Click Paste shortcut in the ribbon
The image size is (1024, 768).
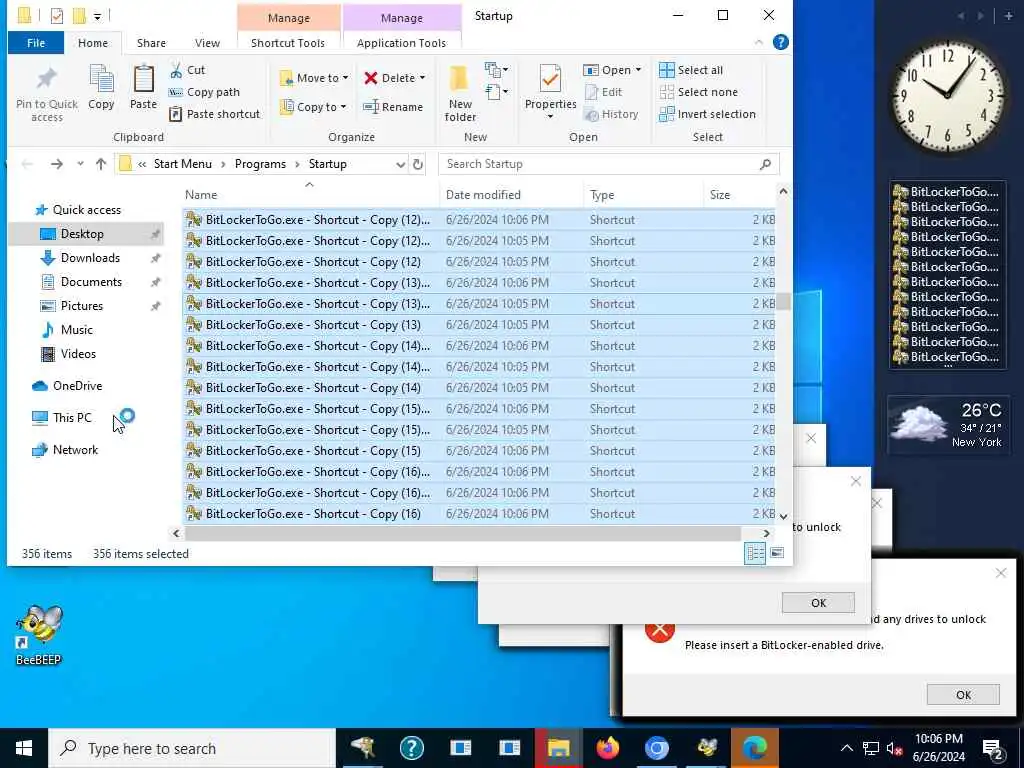point(214,114)
